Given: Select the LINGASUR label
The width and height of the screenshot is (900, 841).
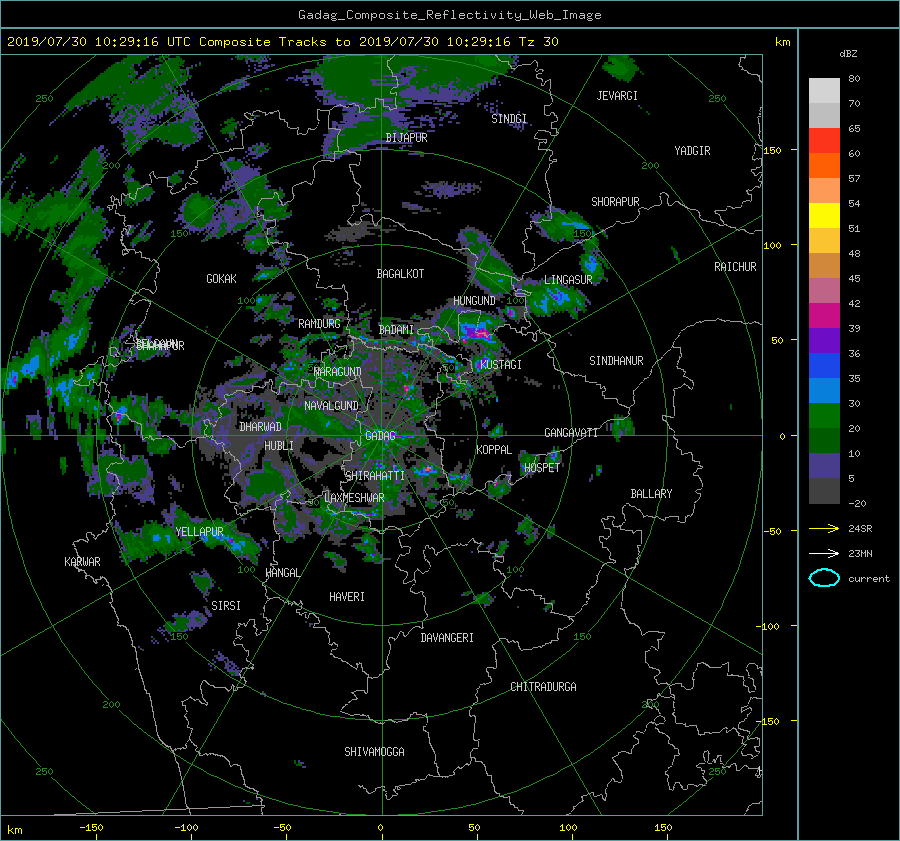Looking at the screenshot, I should coord(568,280).
